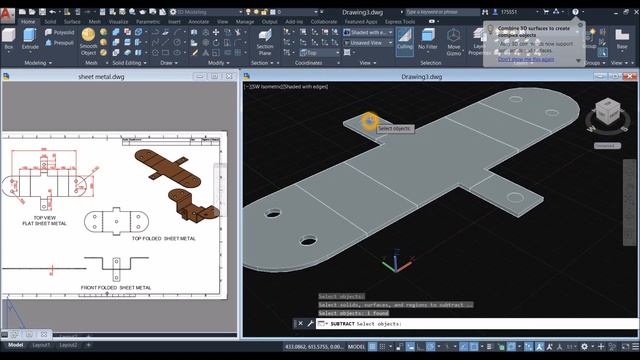
Task: Switch to the Solid ribbon tab
Action: click(50, 22)
